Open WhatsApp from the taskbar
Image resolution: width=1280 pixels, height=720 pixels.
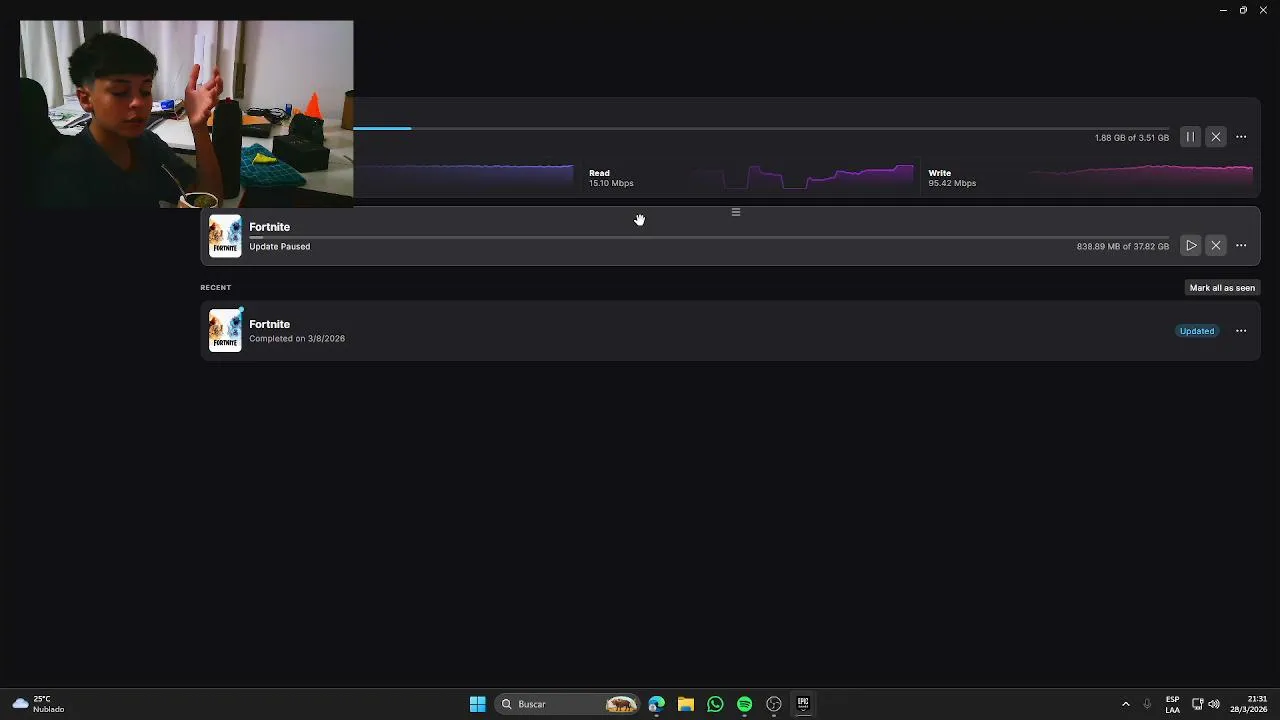tap(715, 704)
